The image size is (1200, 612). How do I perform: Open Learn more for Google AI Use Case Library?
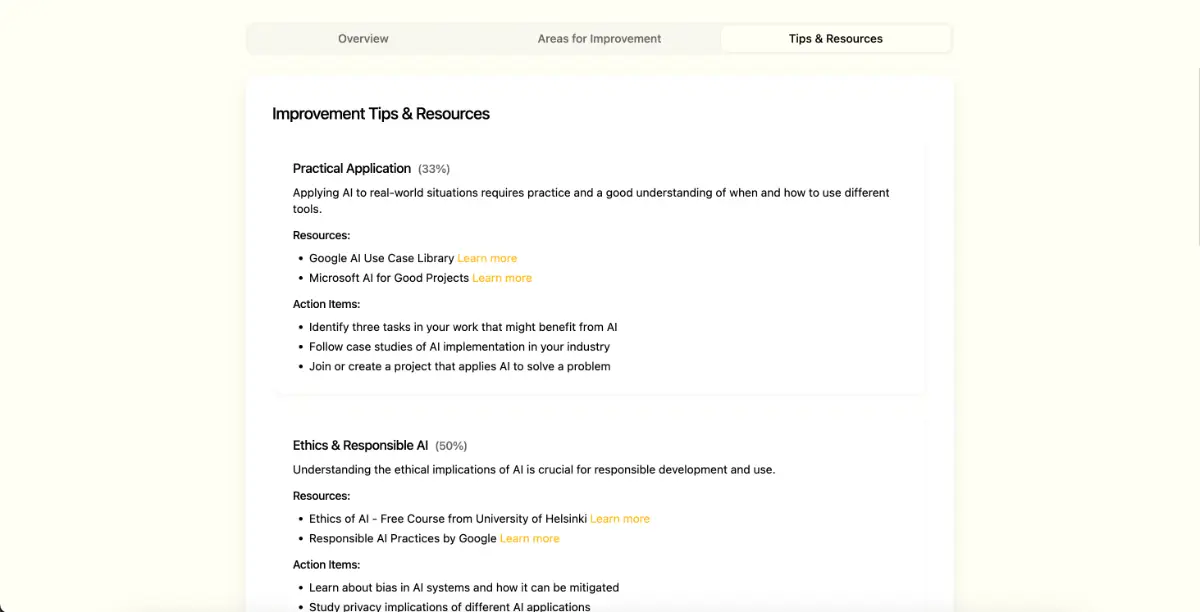click(x=487, y=258)
